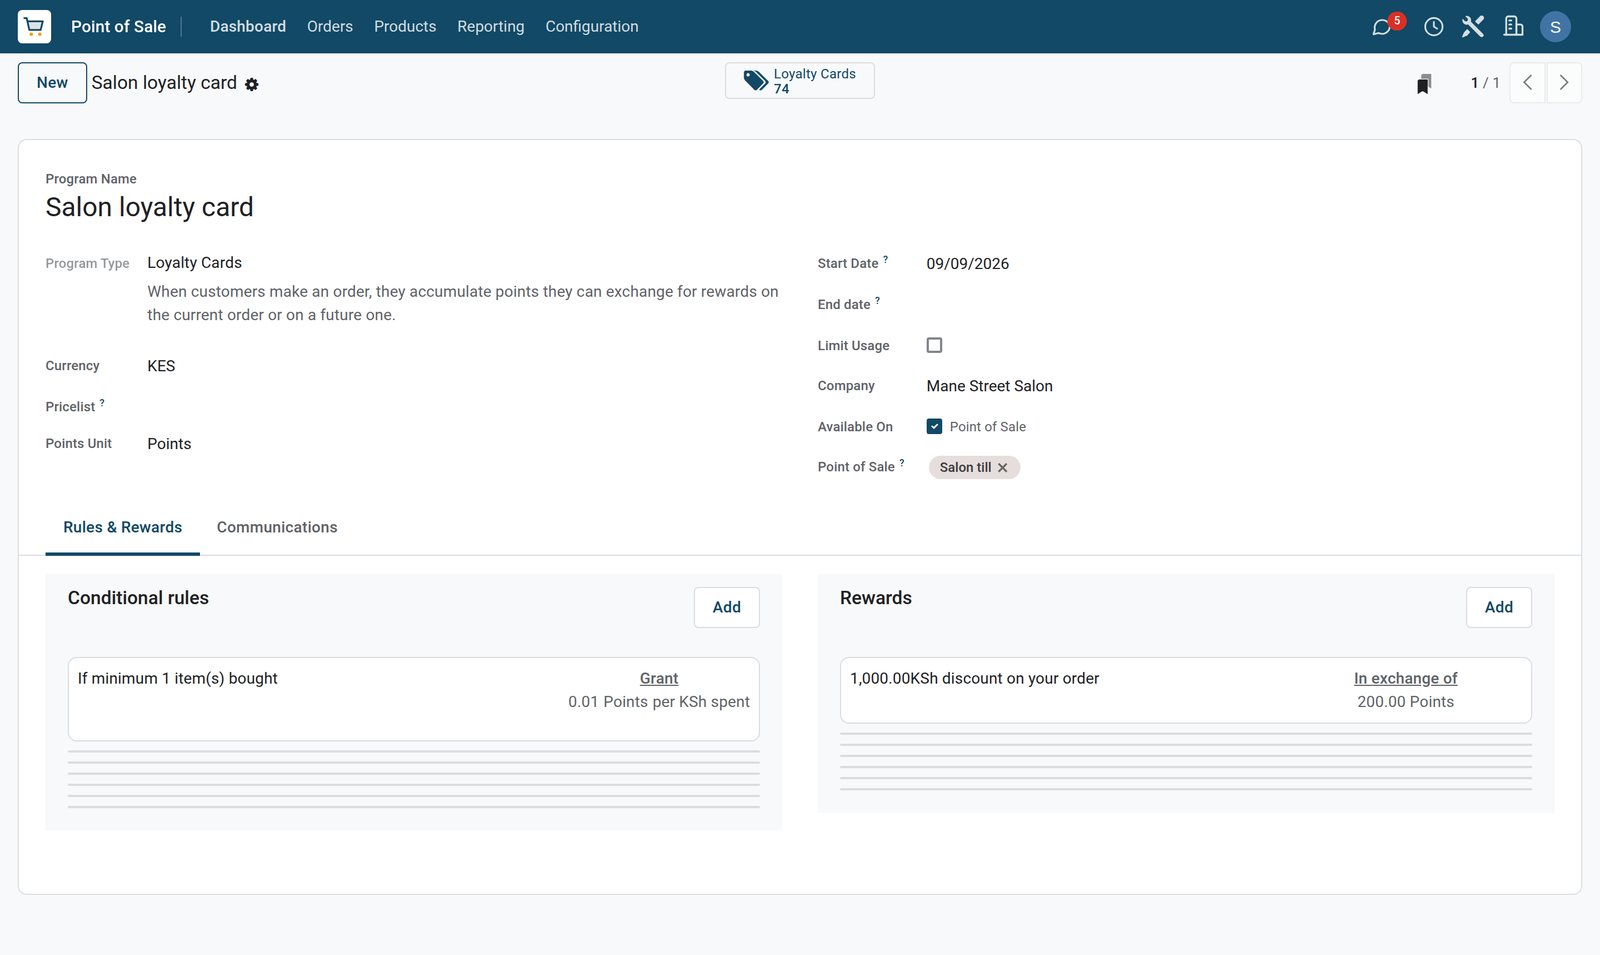
Task: Remove the Salon till tag
Action: (1003, 468)
